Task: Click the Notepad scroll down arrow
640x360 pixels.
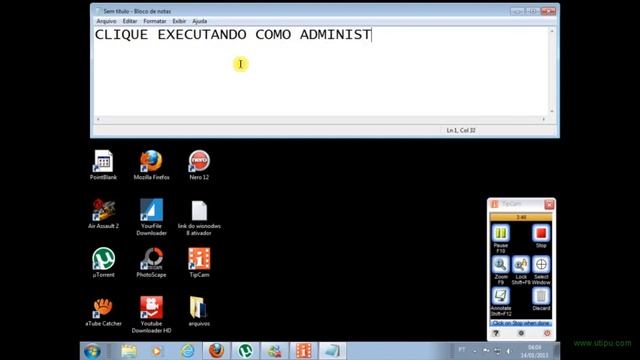Action: (552, 111)
